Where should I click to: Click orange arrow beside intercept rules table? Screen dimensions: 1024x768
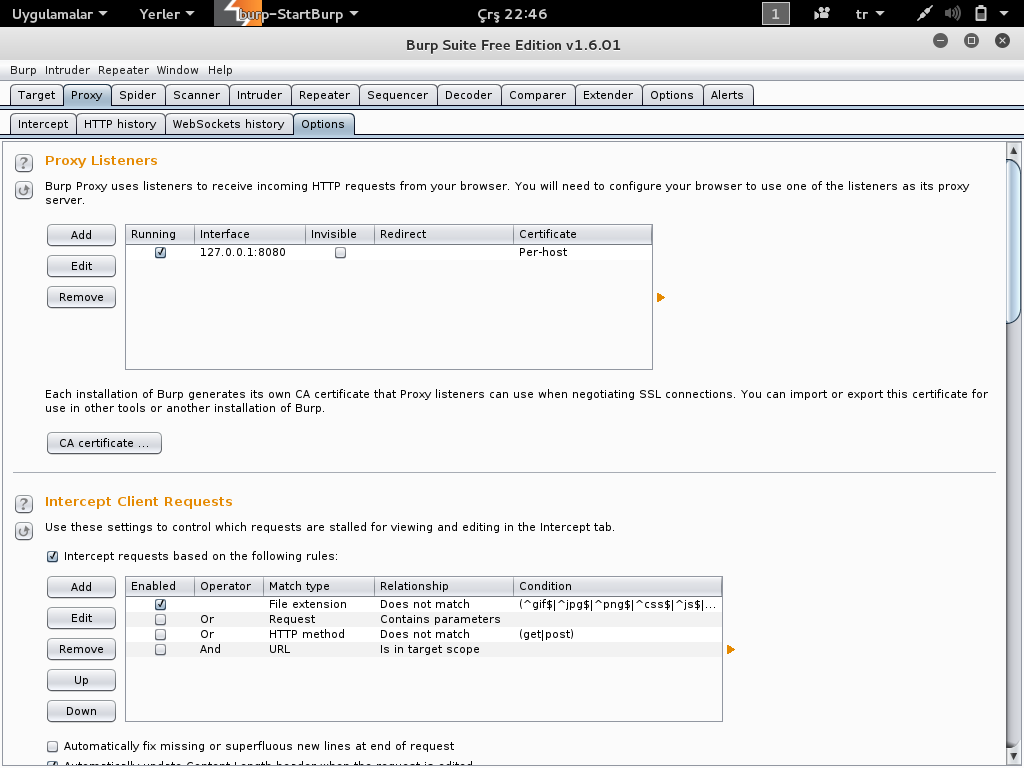[x=731, y=649]
